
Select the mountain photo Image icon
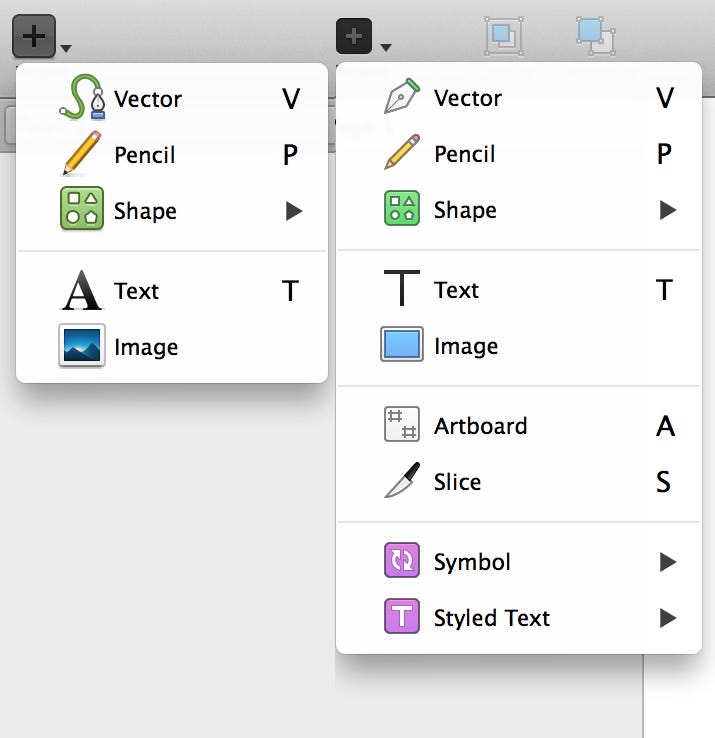click(82, 345)
